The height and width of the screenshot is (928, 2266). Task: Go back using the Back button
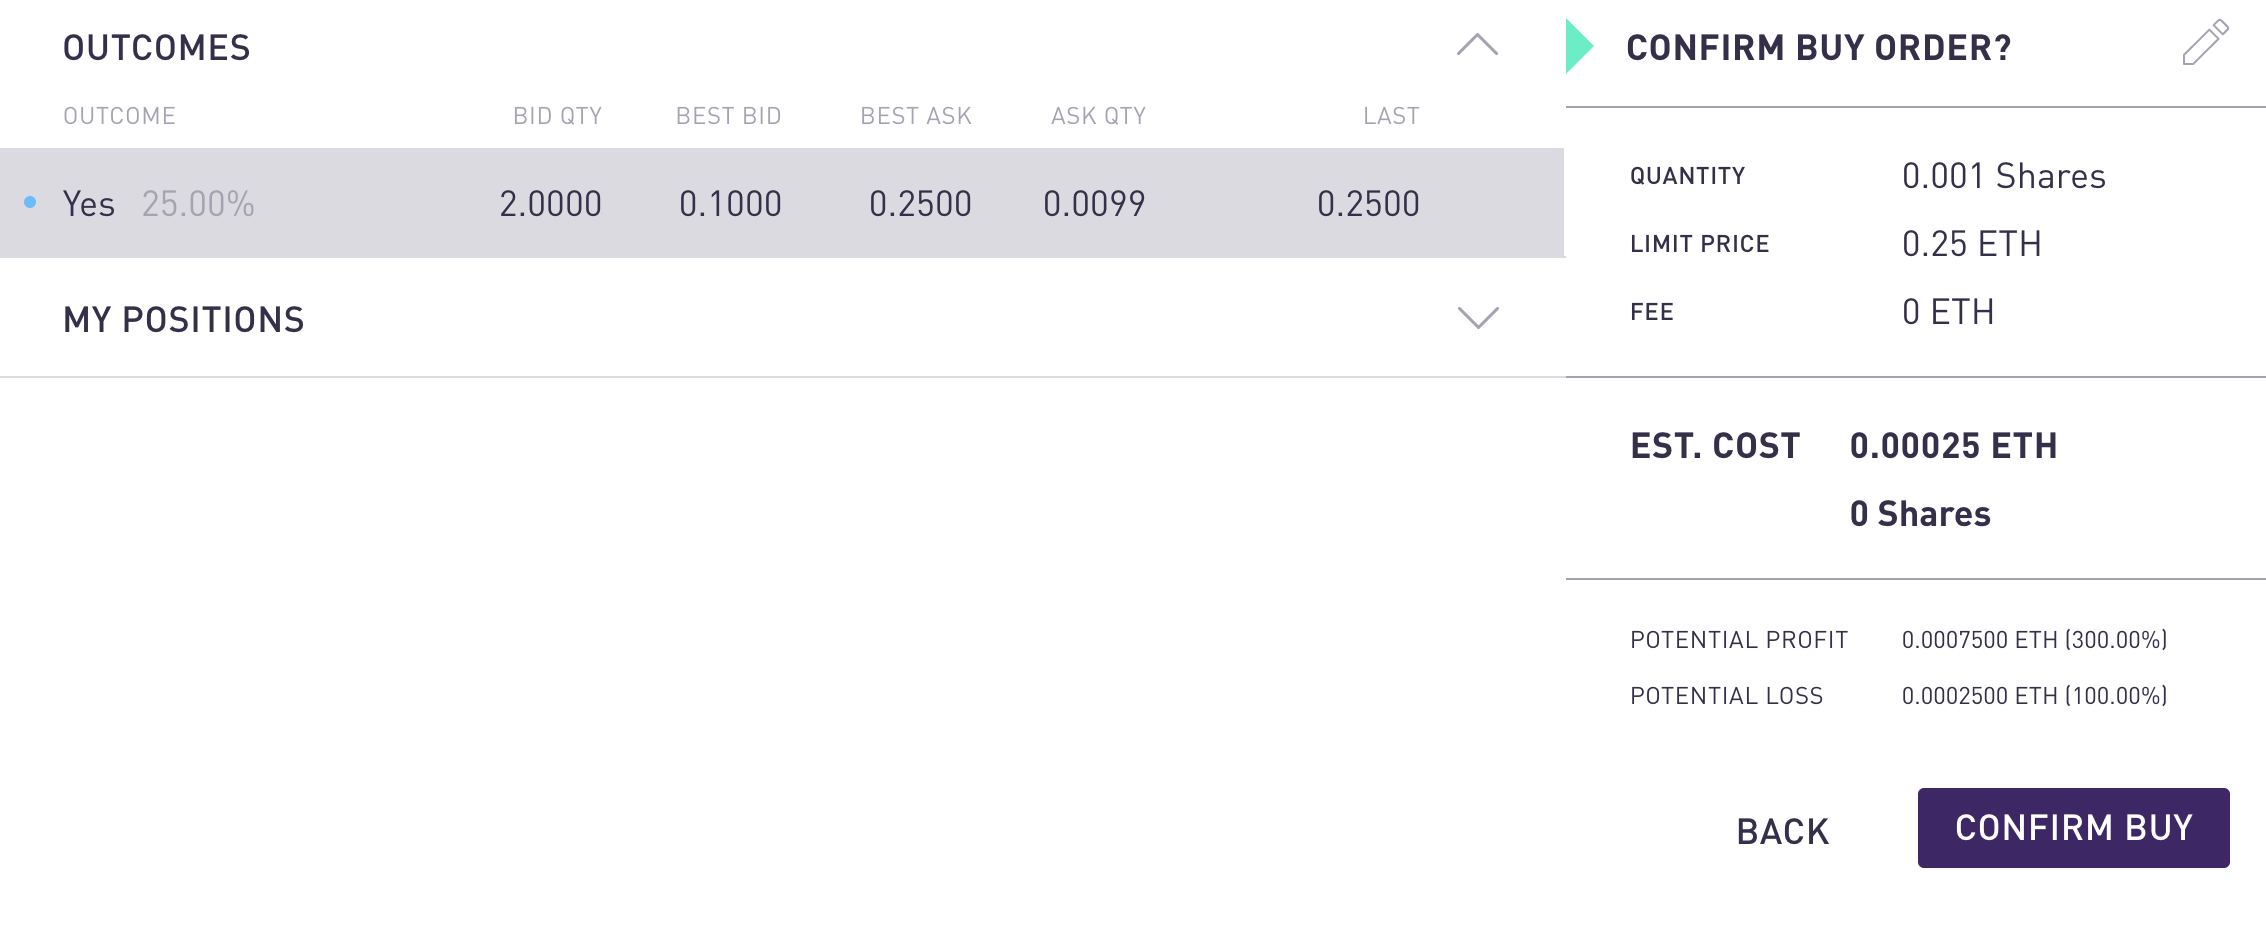(x=1782, y=831)
